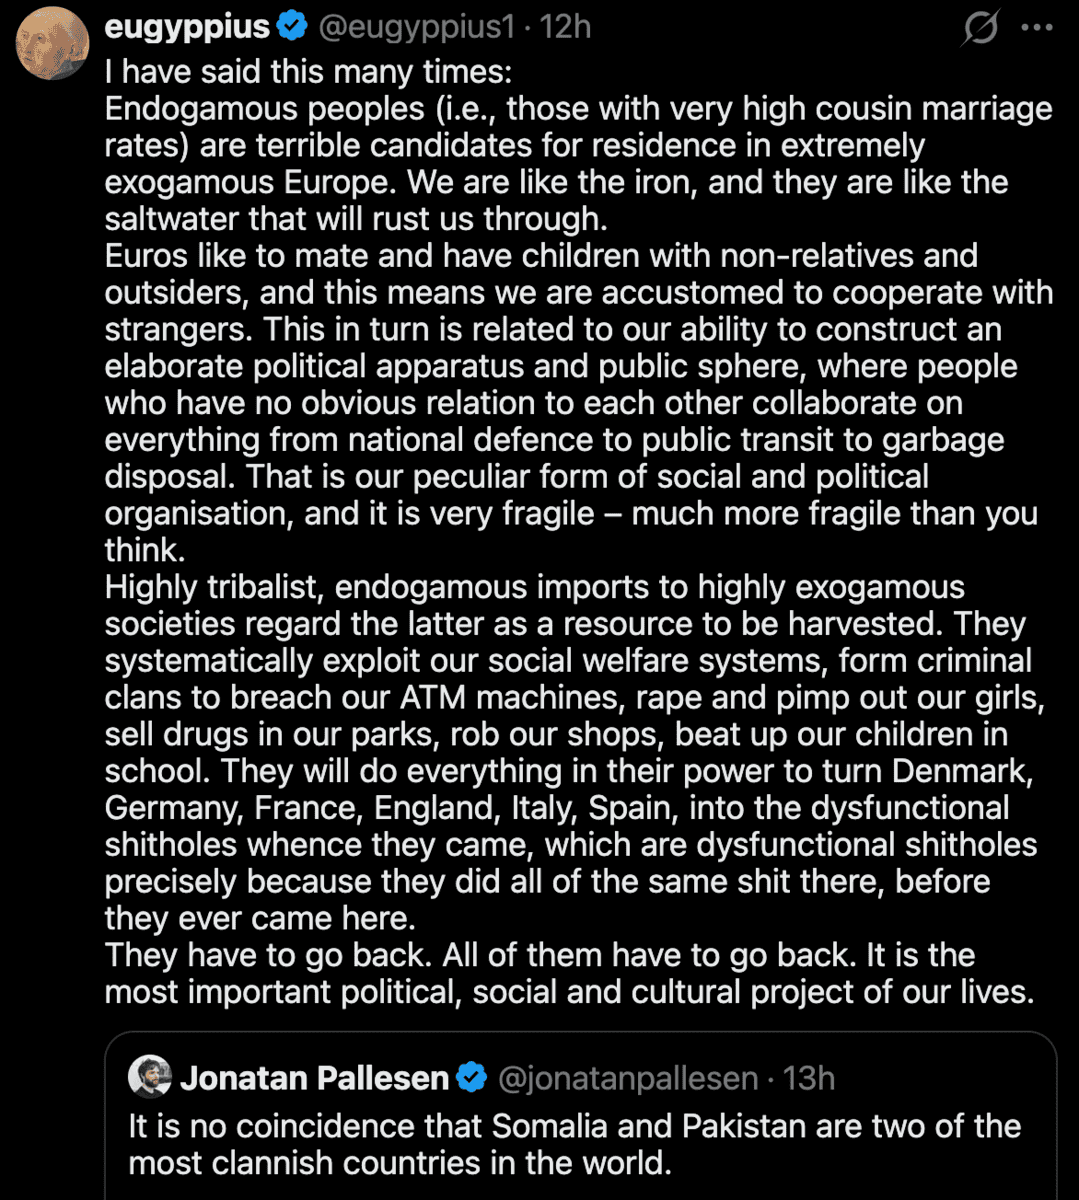This screenshot has height=1200, width=1079.
Task: Click the Grok explain-post icon
Action: [x=980, y=28]
